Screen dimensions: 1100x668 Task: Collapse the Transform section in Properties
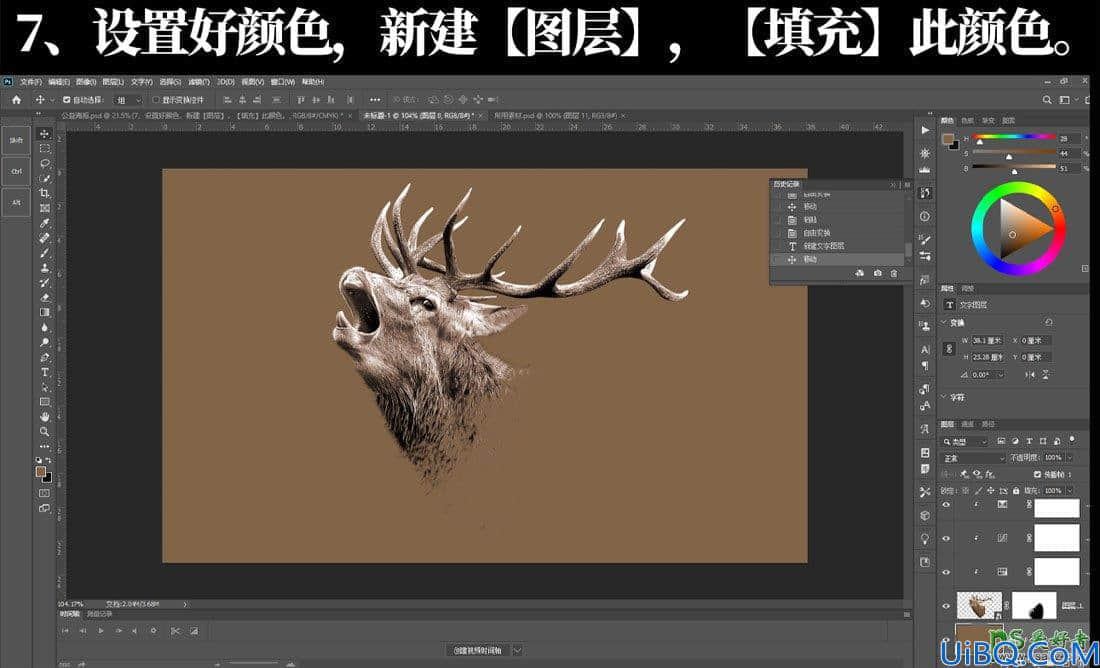(x=944, y=323)
